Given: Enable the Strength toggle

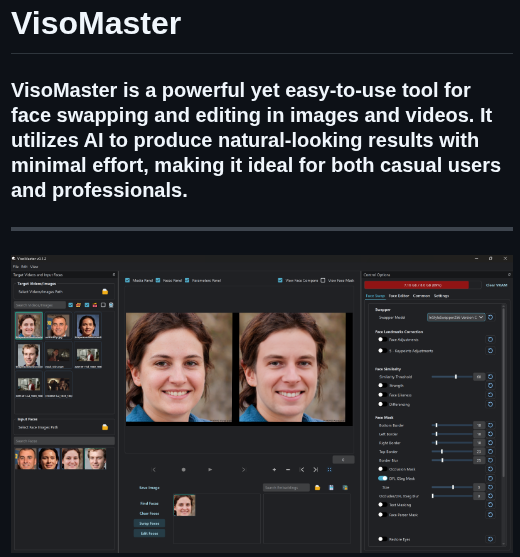Looking at the screenshot, I should point(382,385).
